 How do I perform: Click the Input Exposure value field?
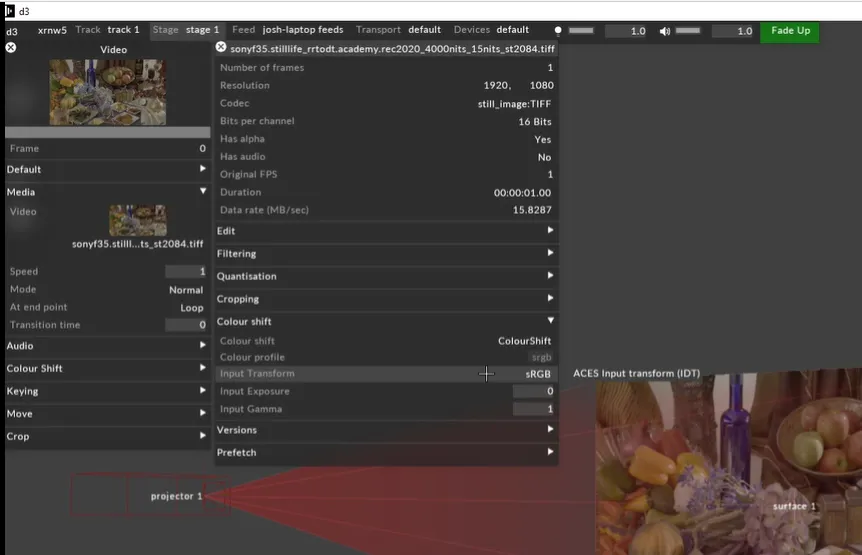533,392
